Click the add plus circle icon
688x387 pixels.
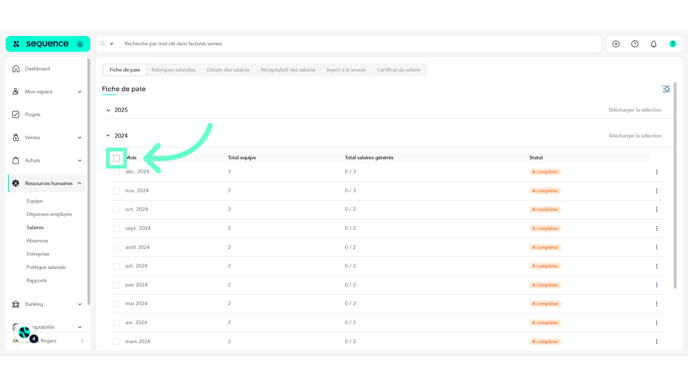click(x=616, y=44)
